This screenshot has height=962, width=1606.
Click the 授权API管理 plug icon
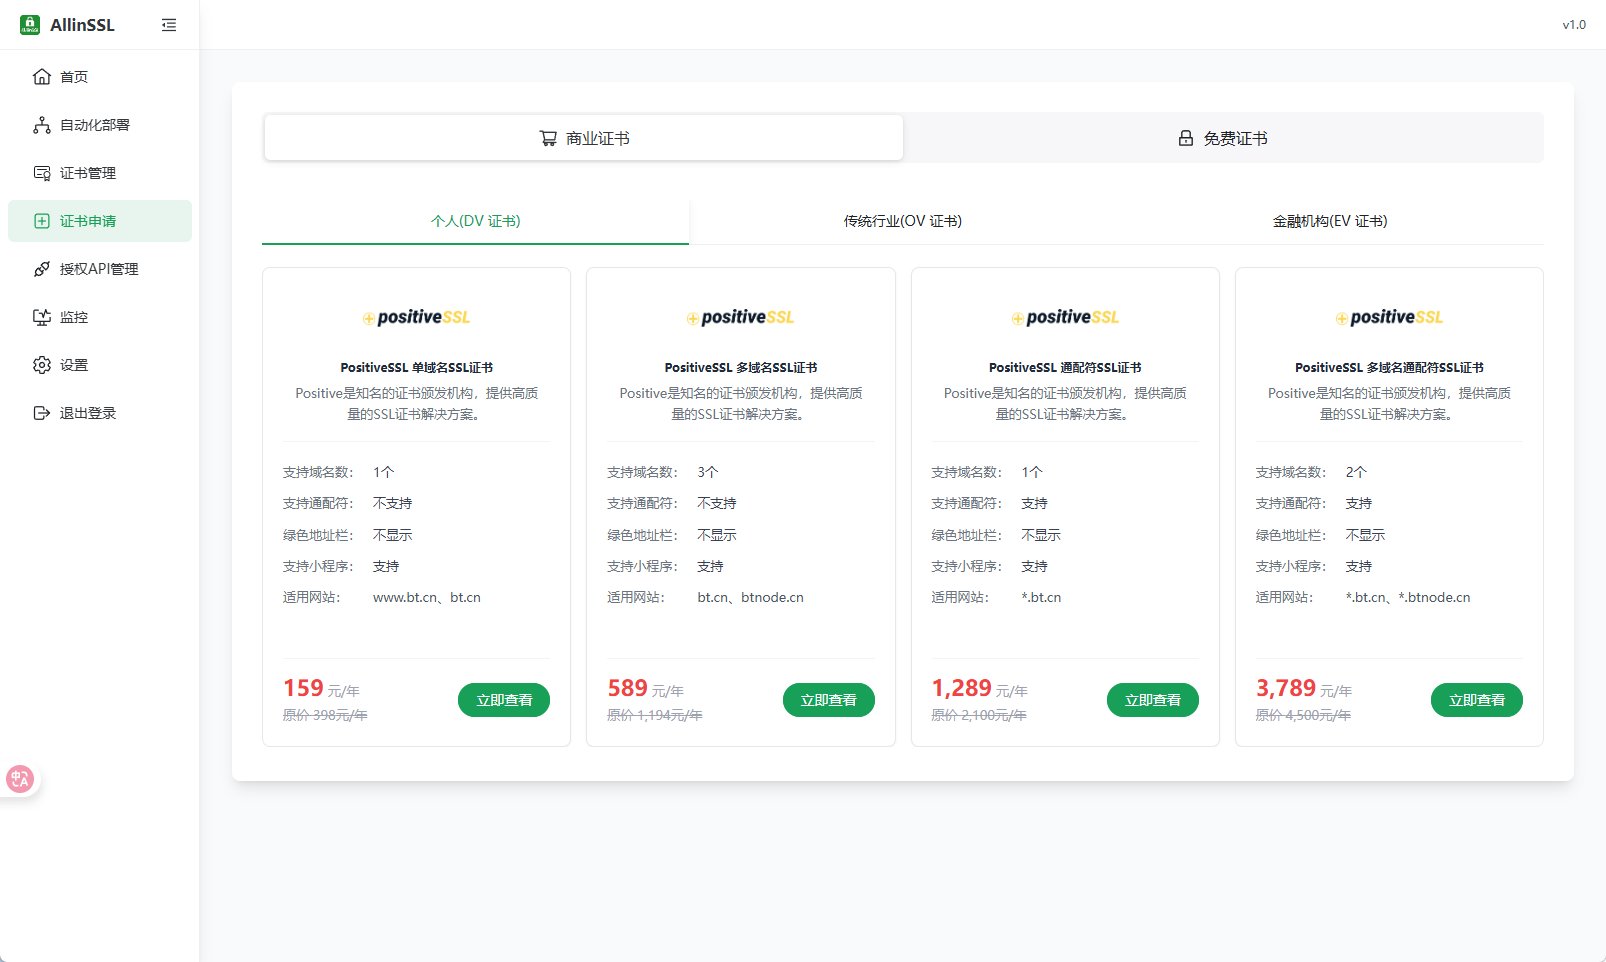point(42,269)
